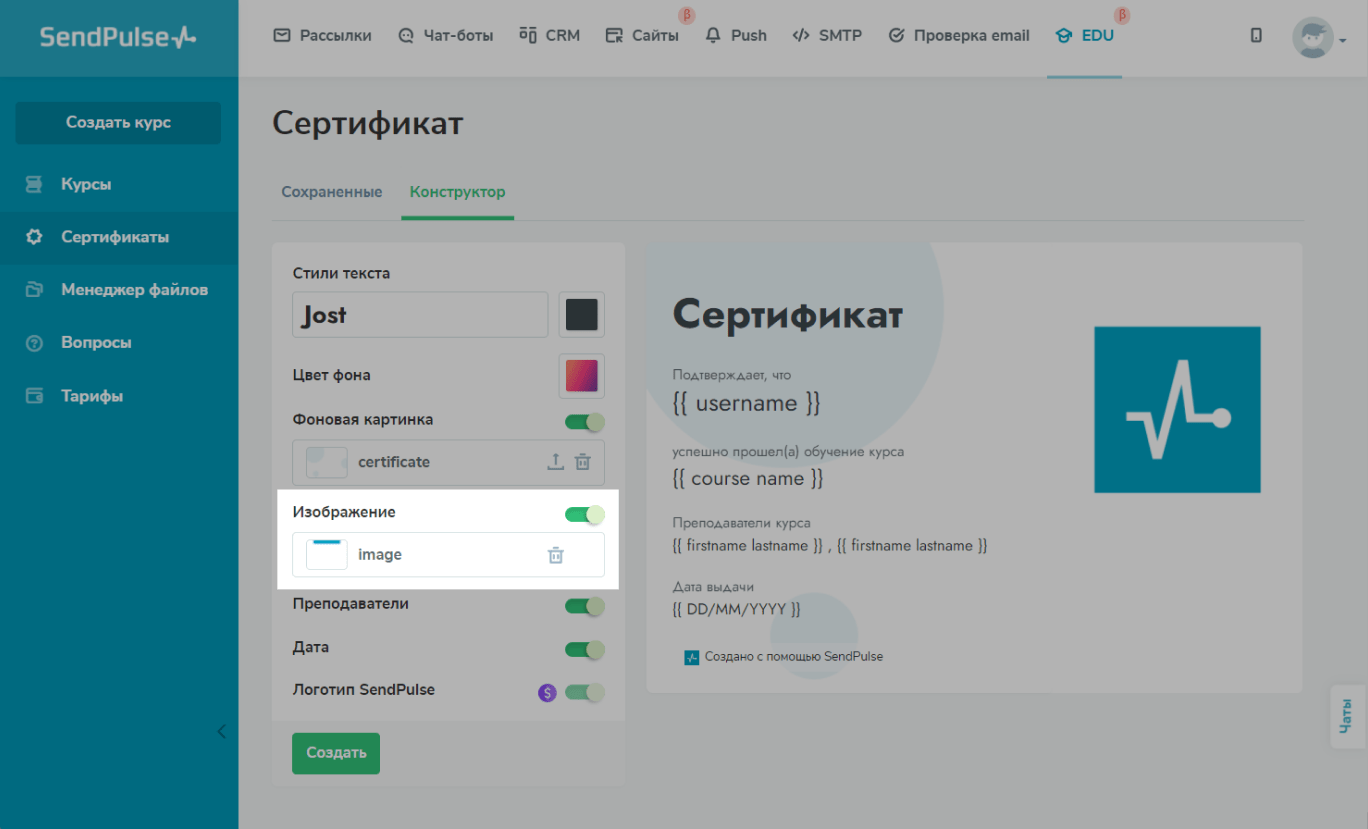The width and height of the screenshot is (1368, 829).
Task: Open the user avatar menu
Action: (x=1319, y=38)
